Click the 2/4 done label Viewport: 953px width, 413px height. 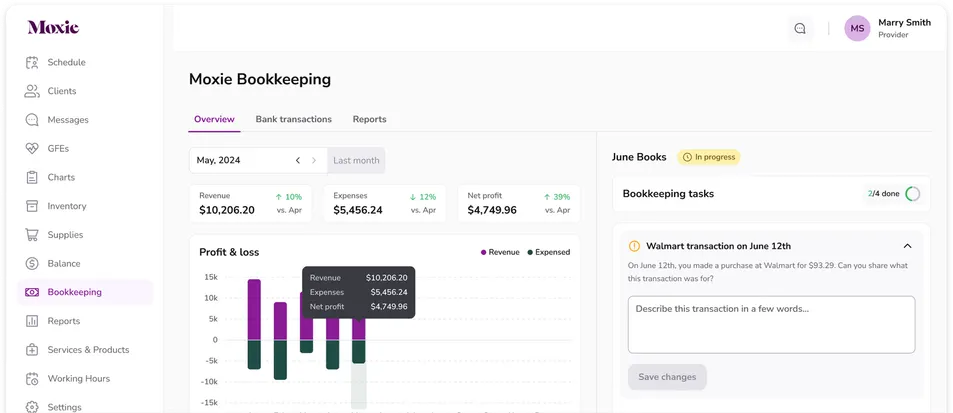click(x=883, y=194)
